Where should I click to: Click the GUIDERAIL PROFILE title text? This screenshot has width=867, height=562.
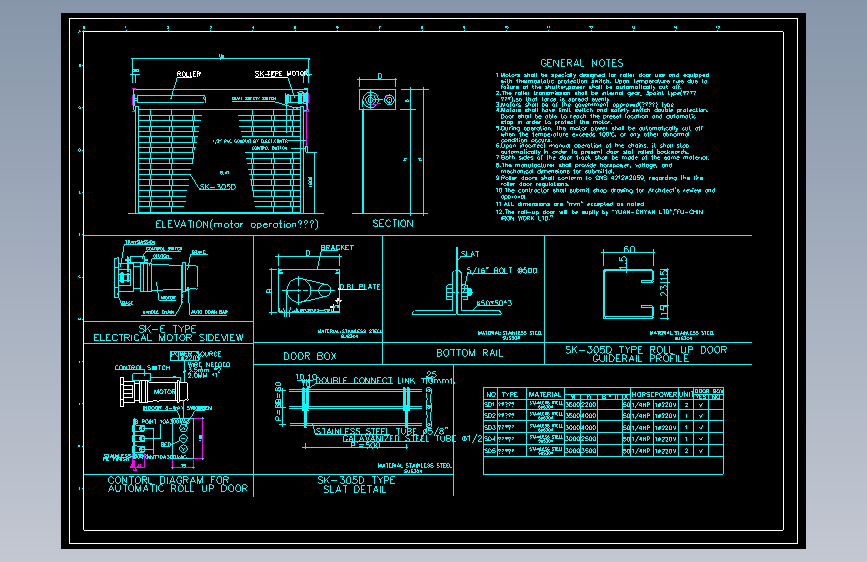[x=640, y=358]
